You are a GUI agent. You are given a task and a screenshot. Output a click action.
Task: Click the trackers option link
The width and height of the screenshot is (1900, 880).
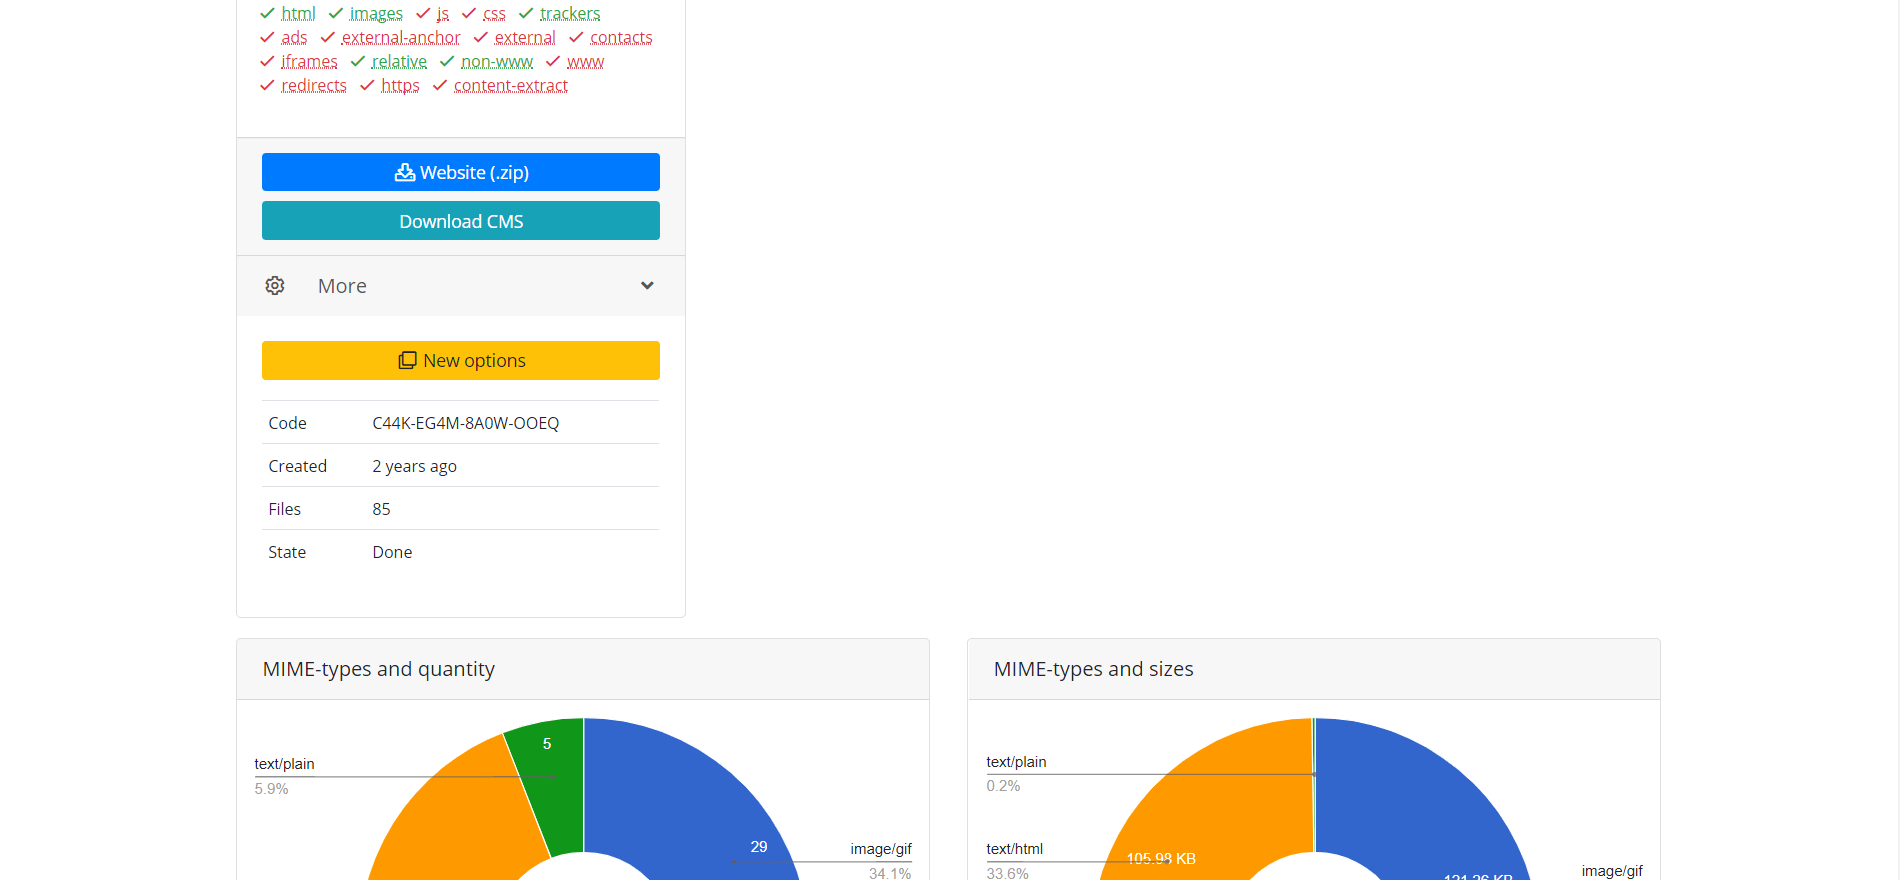pyautogui.click(x=570, y=13)
